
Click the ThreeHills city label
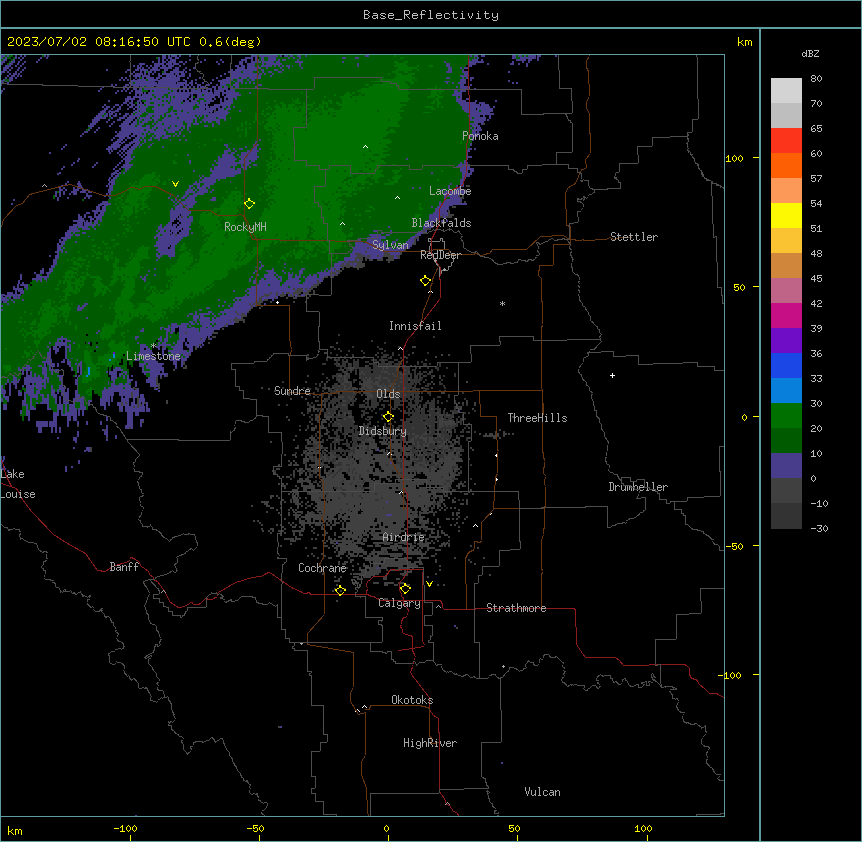pos(537,418)
